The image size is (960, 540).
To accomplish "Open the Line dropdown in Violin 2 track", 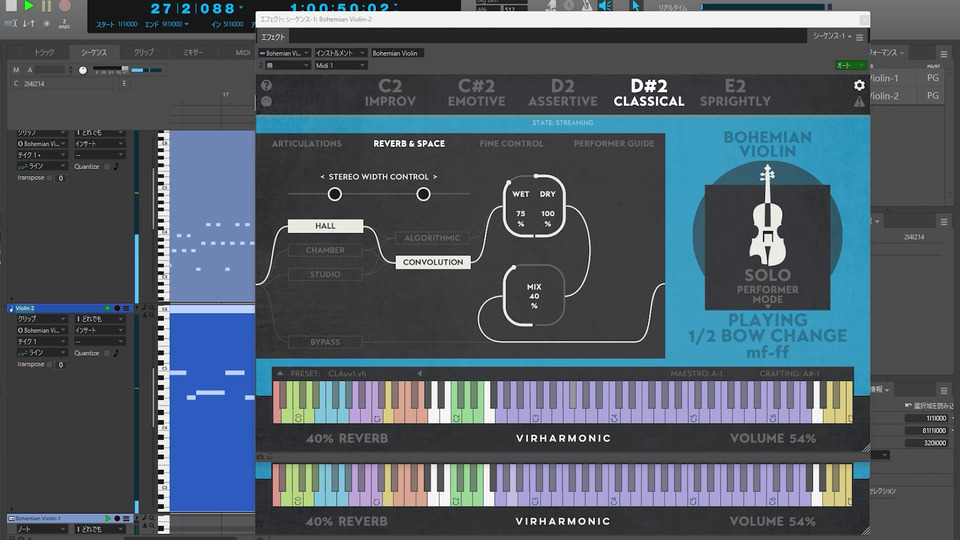I will coord(42,353).
